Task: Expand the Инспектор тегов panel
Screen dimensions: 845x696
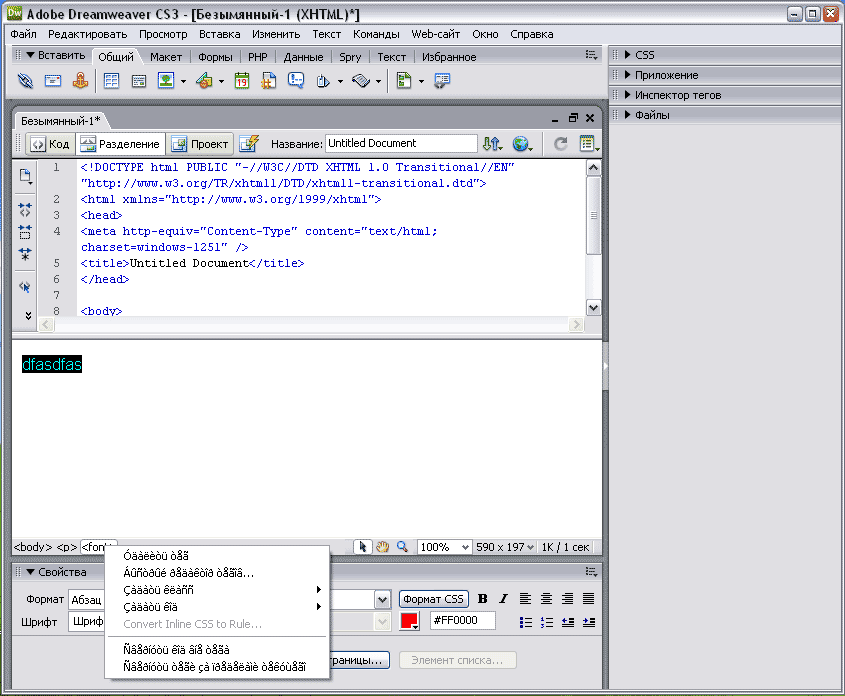Action: point(628,95)
